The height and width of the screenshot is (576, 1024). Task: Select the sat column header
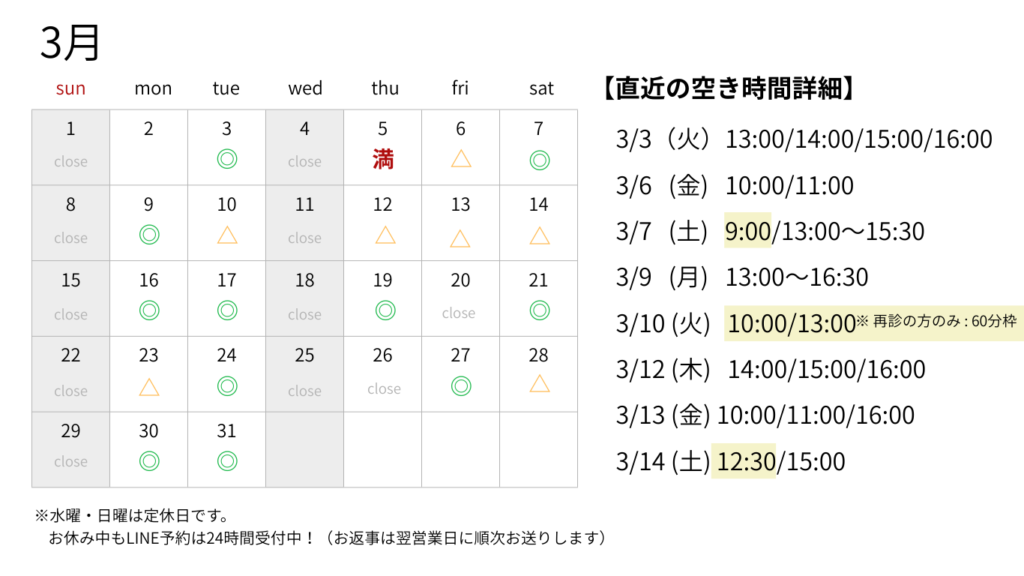tap(541, 88)
